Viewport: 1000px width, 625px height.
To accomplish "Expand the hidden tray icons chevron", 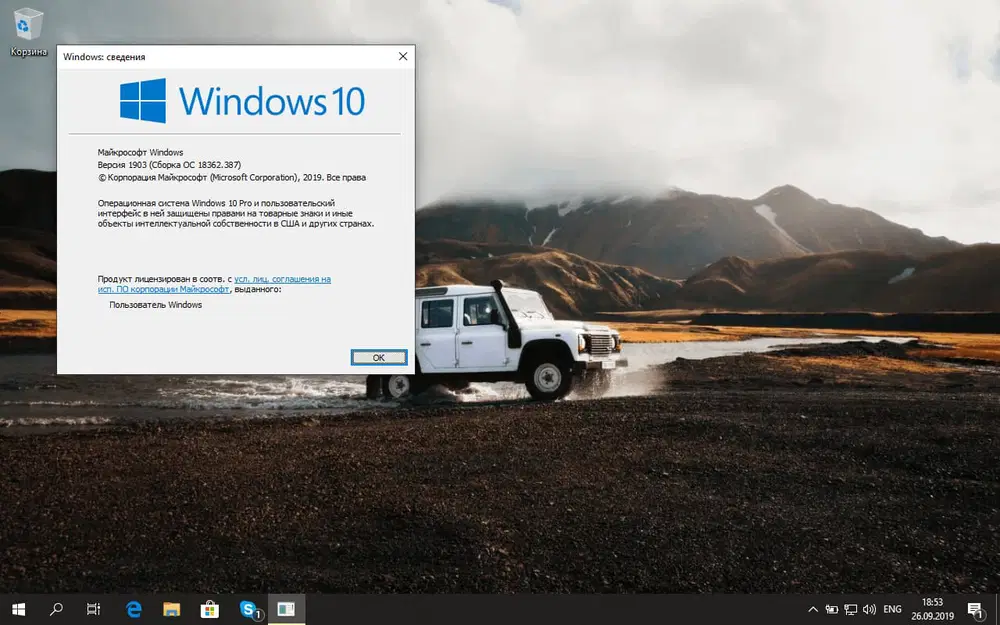I will [812, 607].
